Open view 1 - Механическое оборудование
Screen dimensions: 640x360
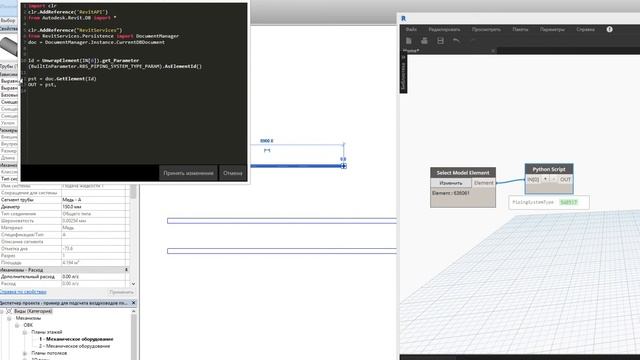(76, 339)
